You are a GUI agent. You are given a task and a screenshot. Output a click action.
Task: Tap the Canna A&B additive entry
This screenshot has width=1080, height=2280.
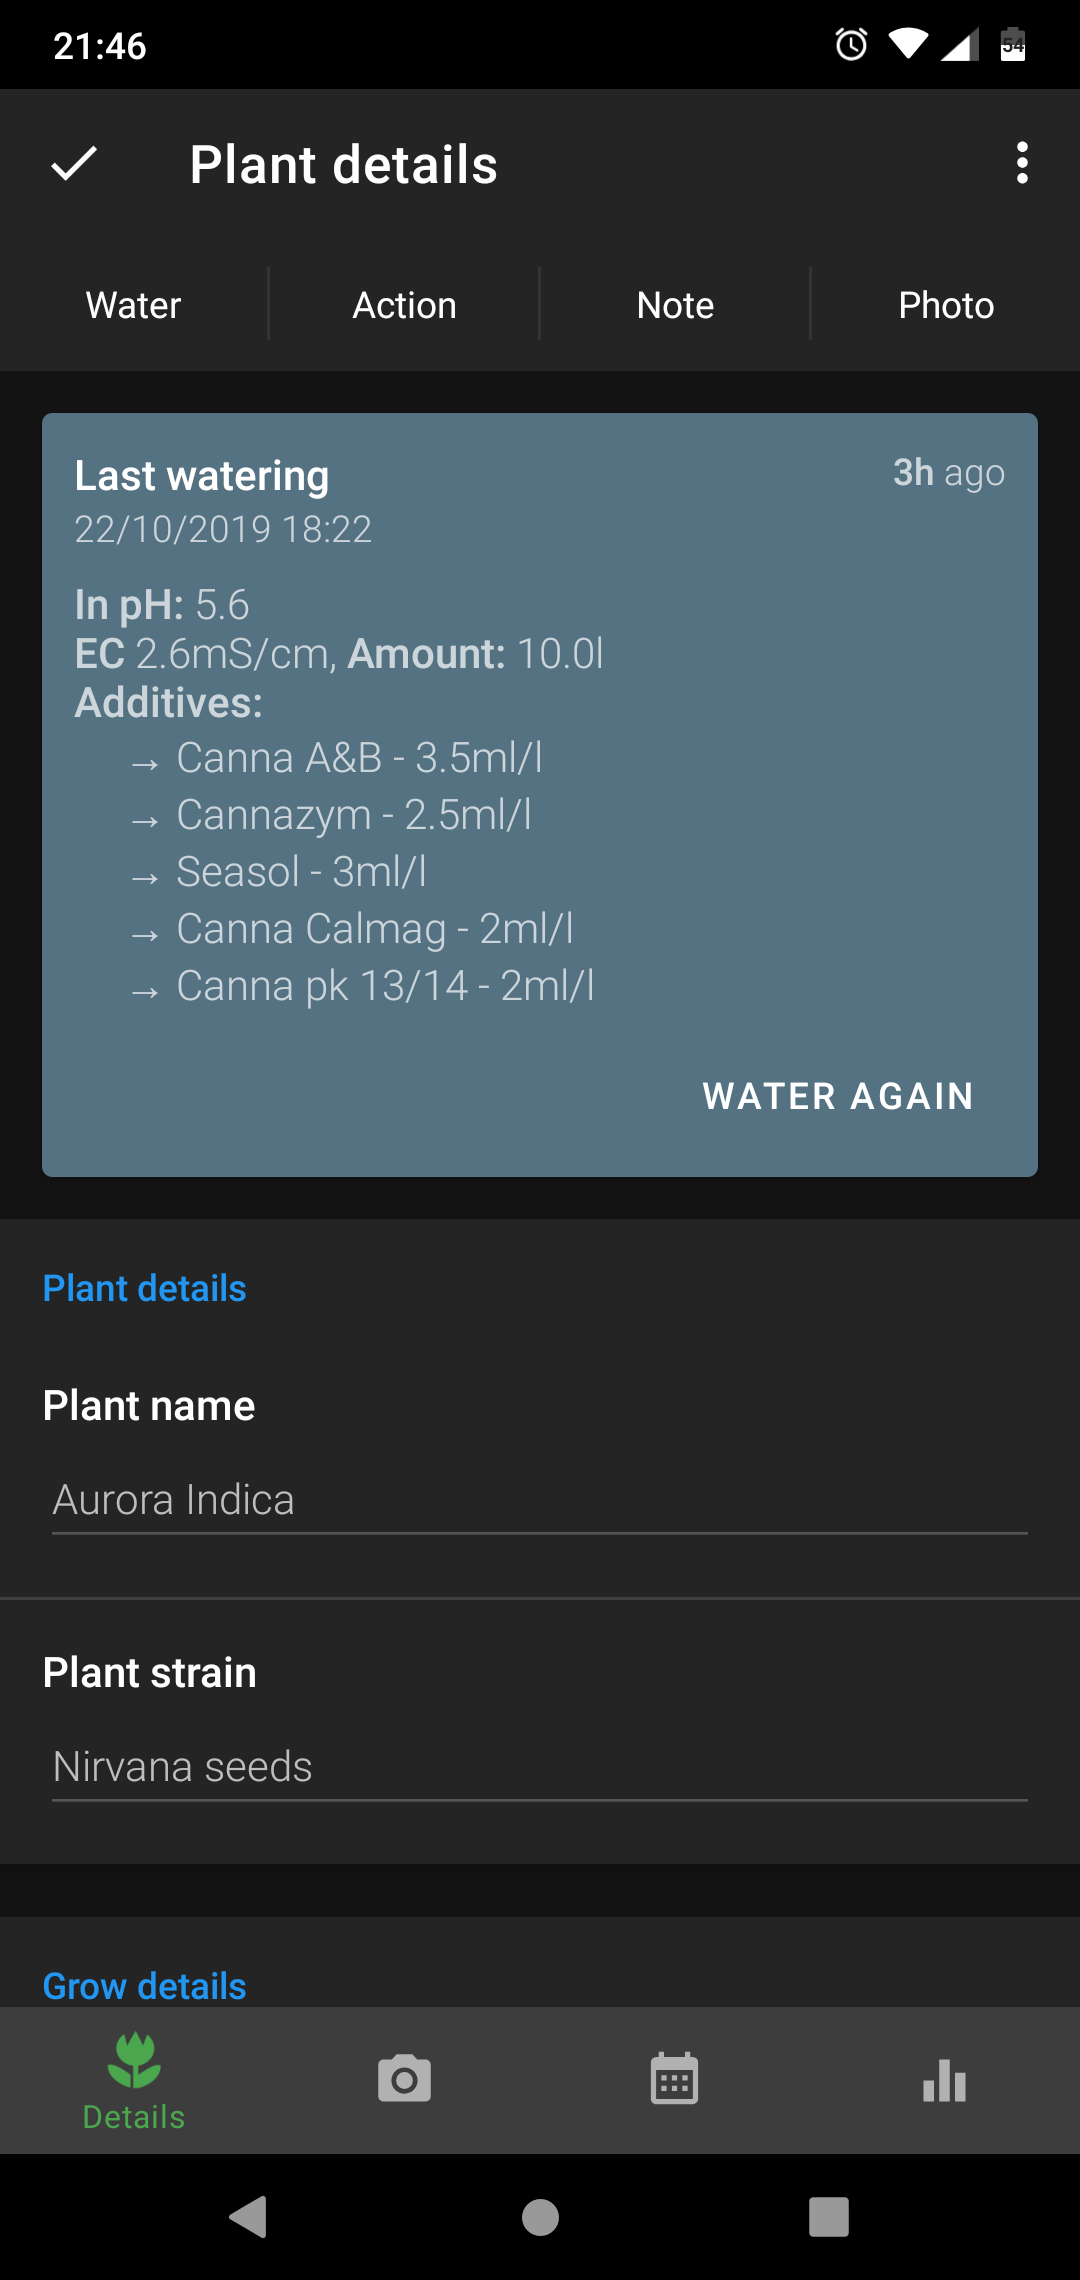(x=359, y=758)
